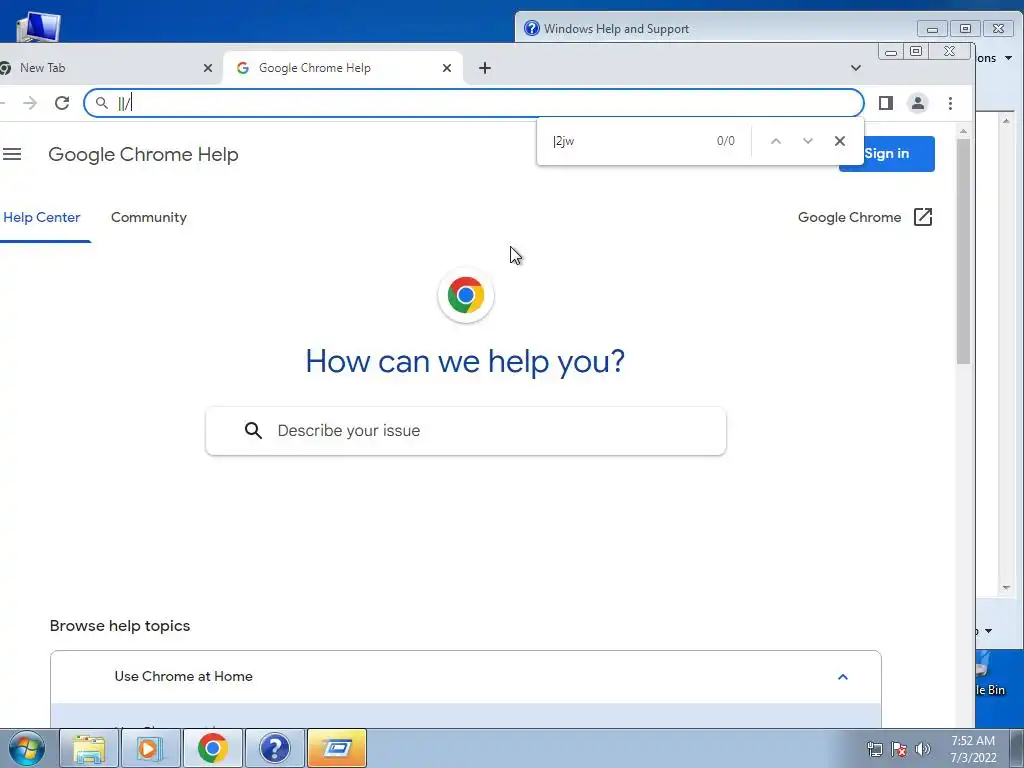Click the orange run-dialog taskbar icon
Image resolution: width=1024 pixels, height=768 pixels.
click(336, 748)
